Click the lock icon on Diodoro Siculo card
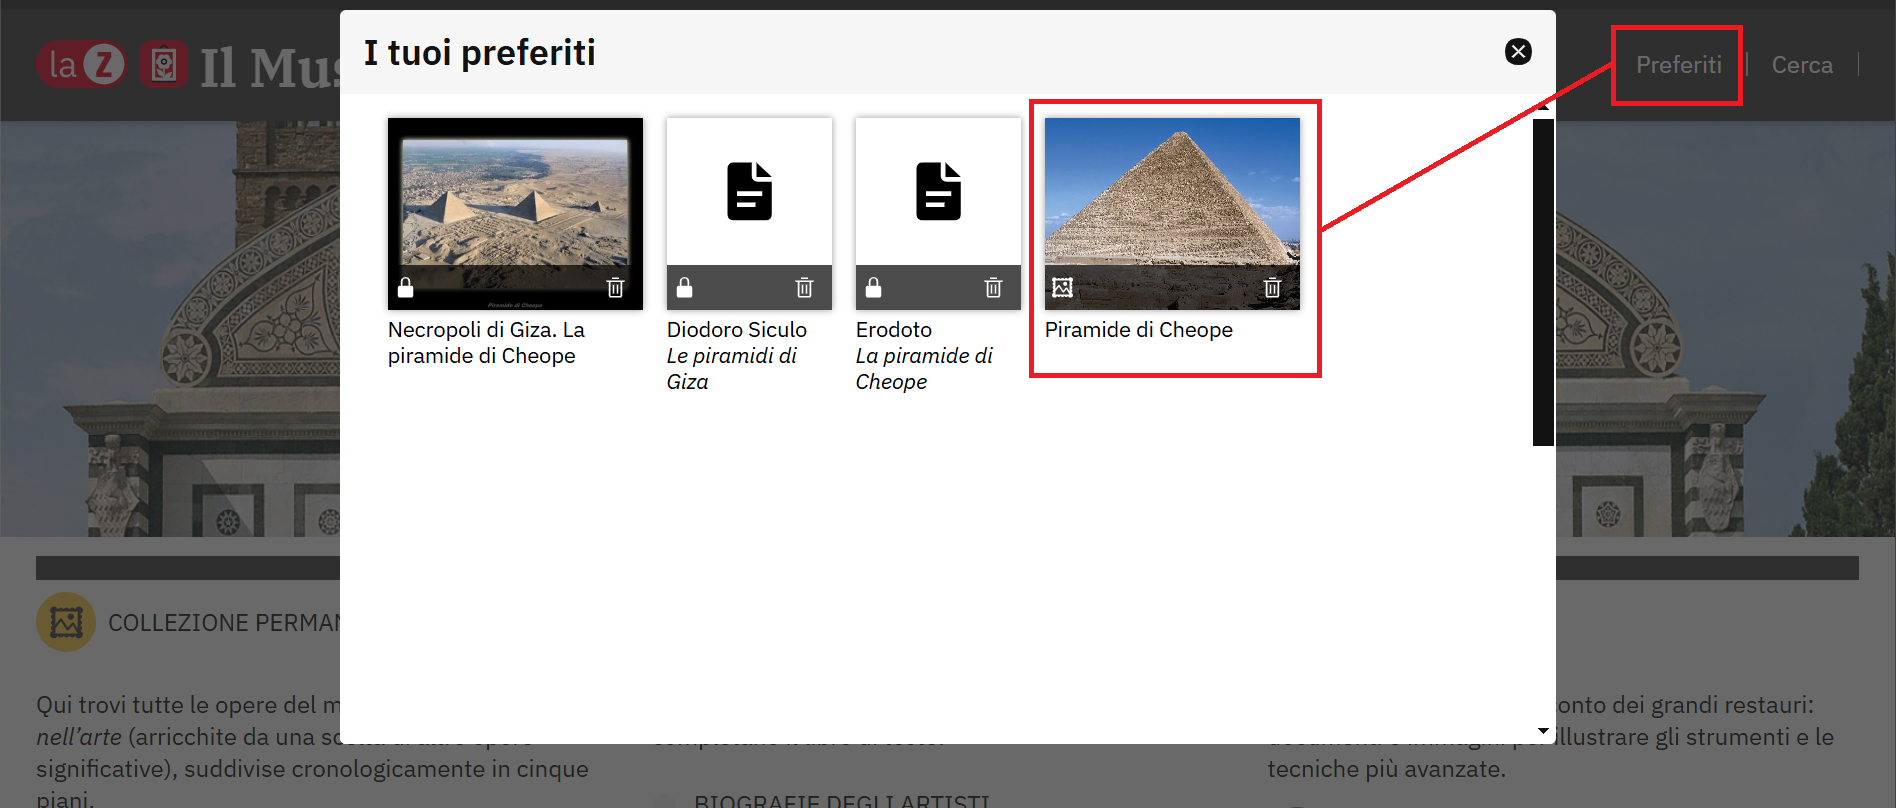The image size is (1896, 808). [x=684, y=288]
